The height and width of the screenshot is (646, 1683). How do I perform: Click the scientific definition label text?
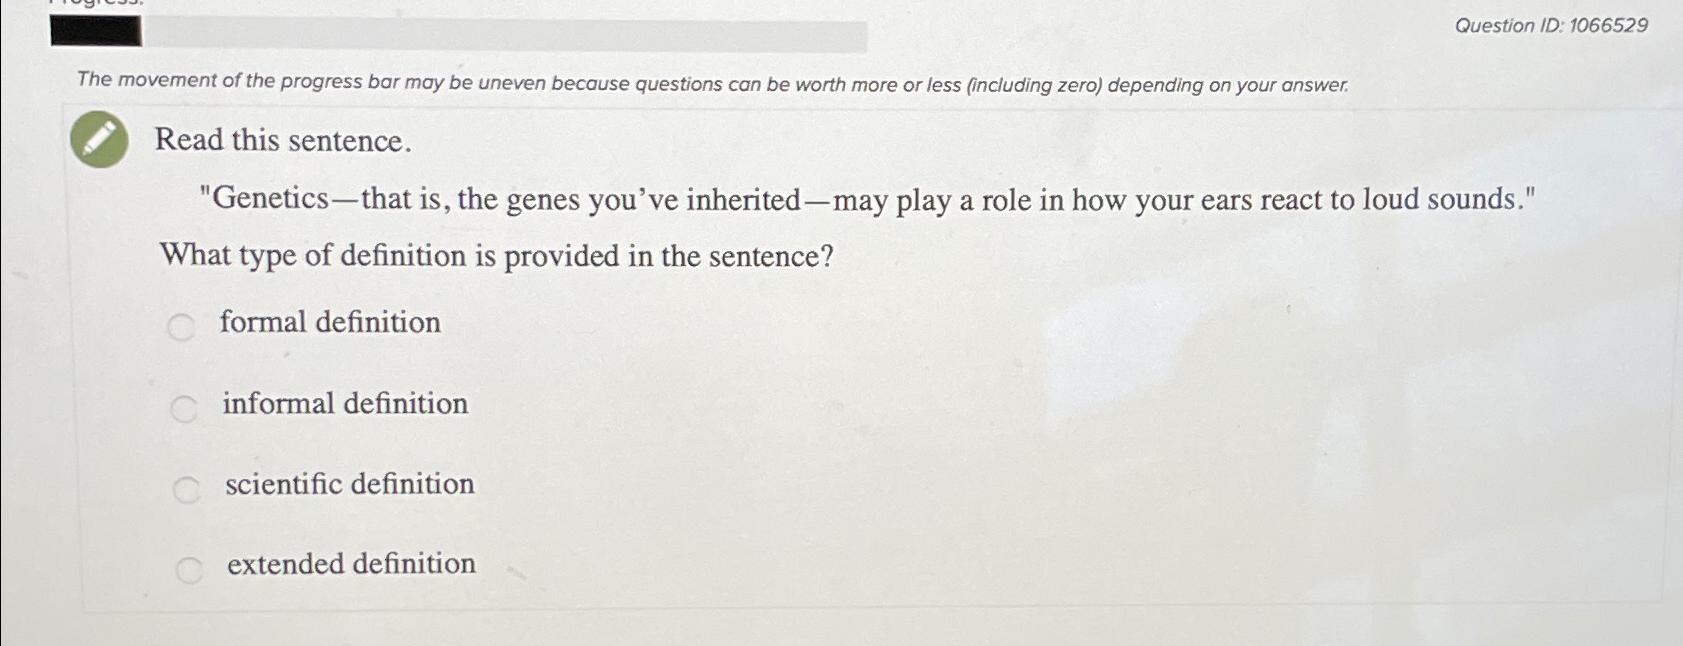click(349, 485)
